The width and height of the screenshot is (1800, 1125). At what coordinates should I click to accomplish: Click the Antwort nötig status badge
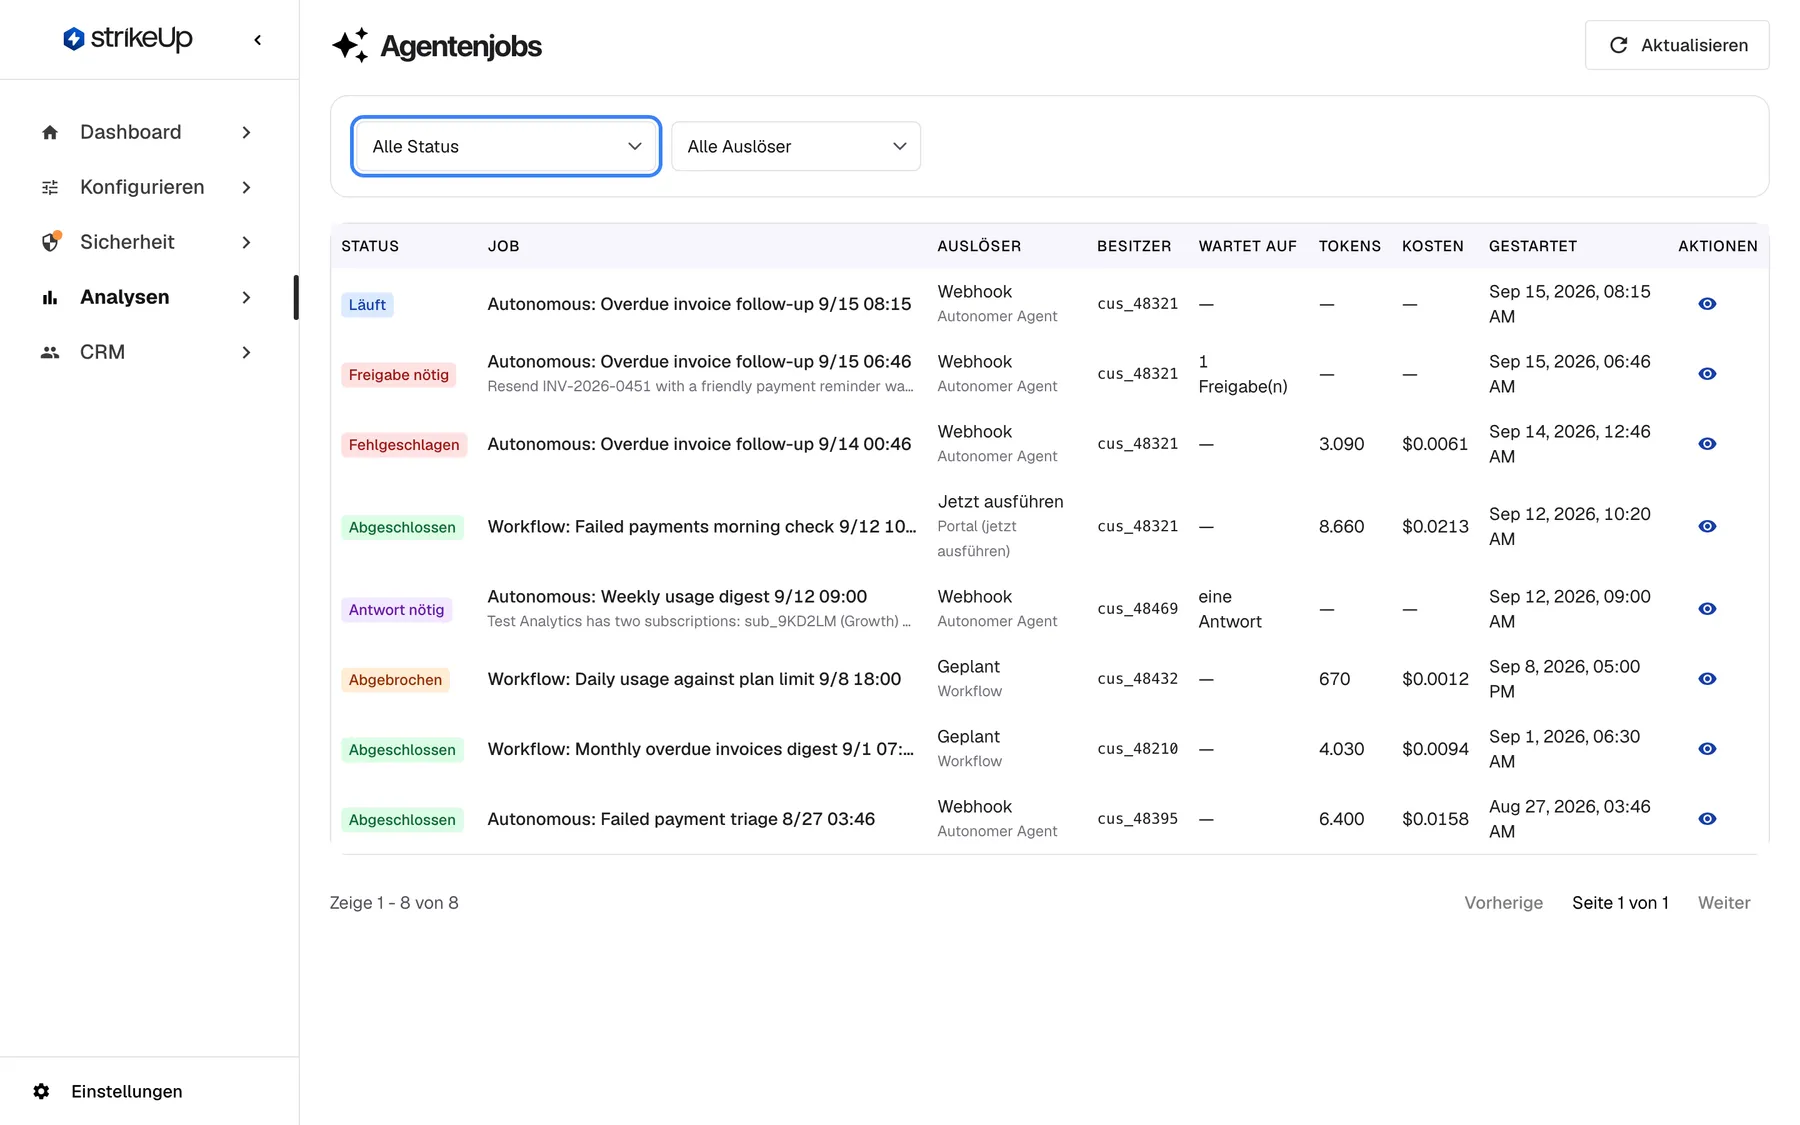(x=396, y=610)
